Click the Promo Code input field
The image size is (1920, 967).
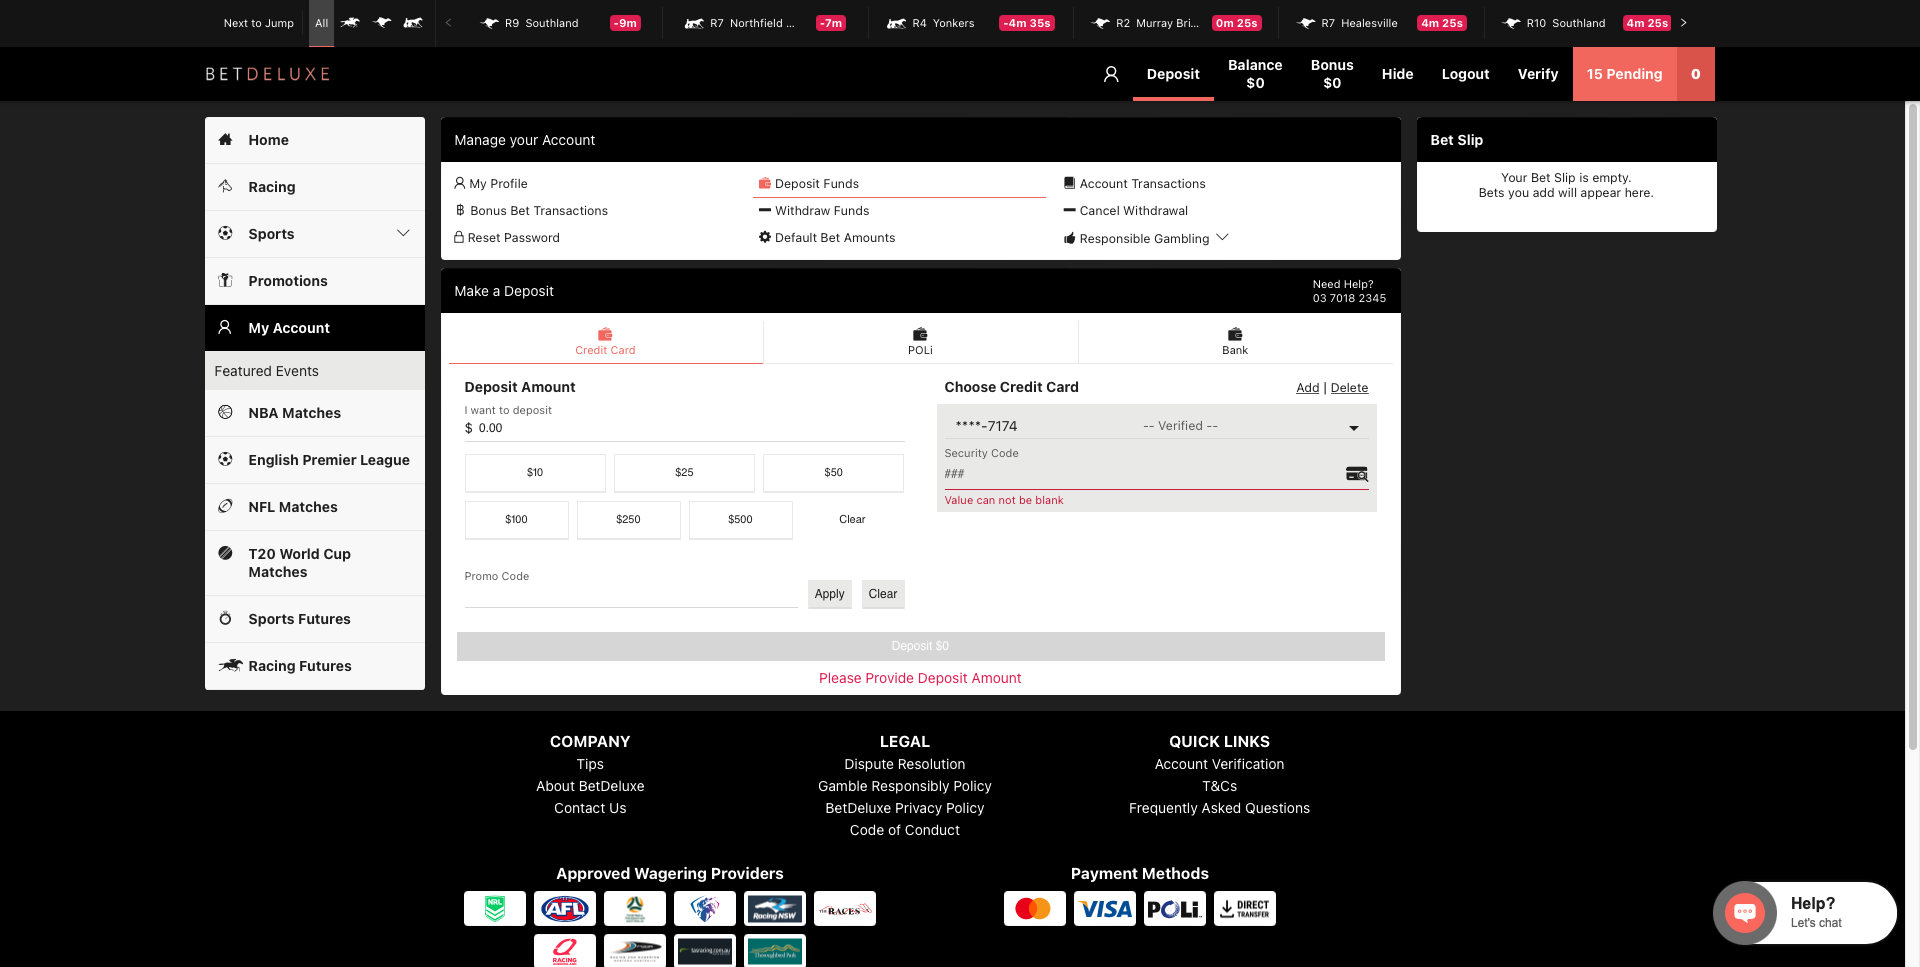[x=630, y=595]
